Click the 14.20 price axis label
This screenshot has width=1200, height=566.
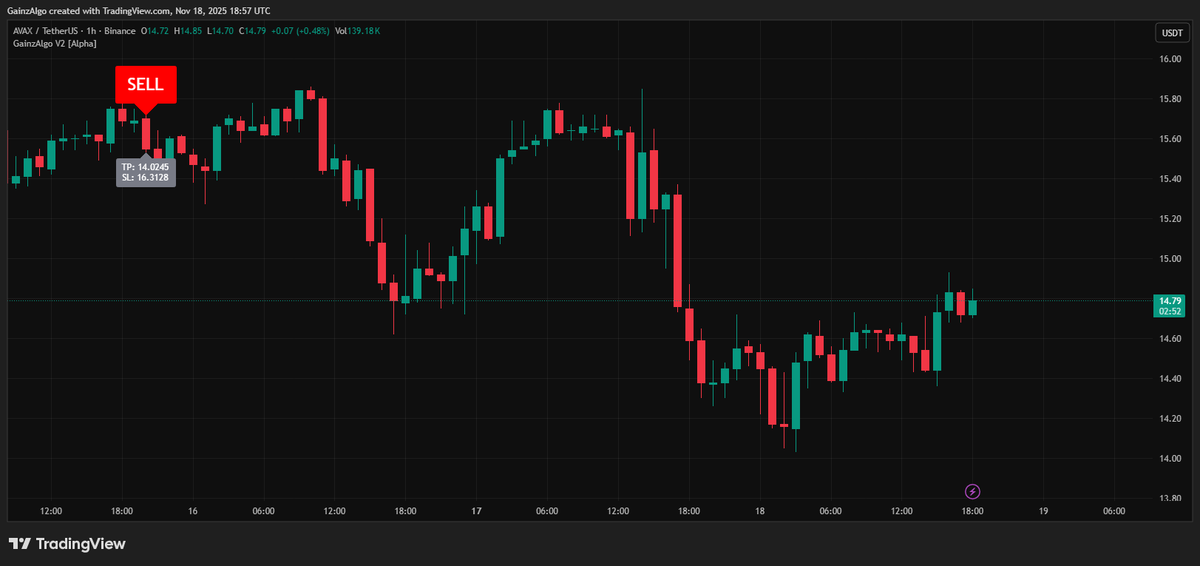coord(1171,419)
